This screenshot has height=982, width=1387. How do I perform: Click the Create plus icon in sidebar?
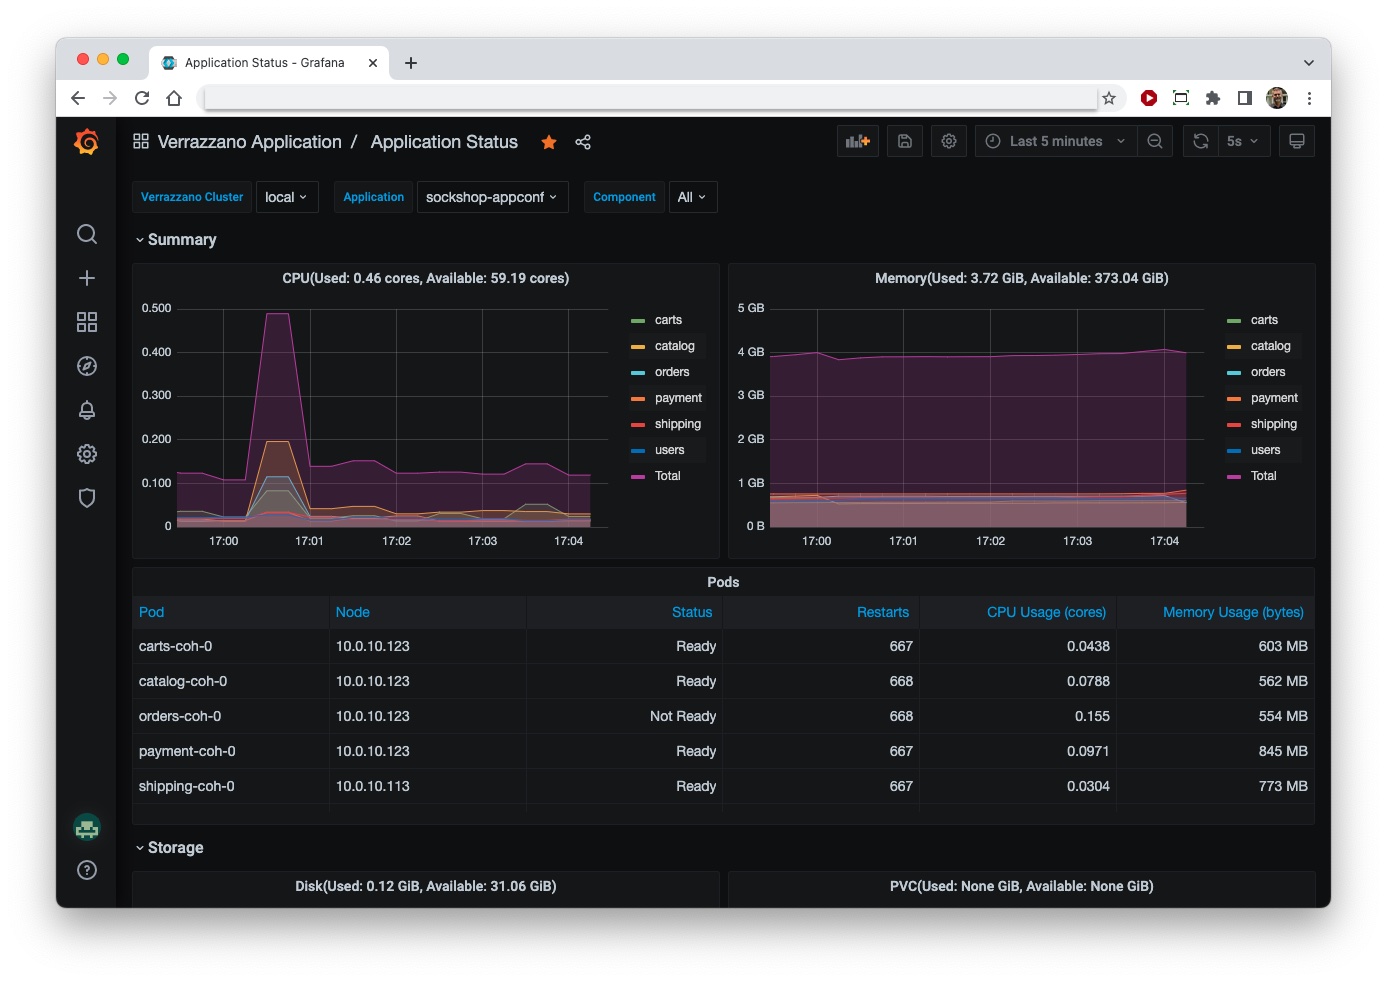[87, 277]
